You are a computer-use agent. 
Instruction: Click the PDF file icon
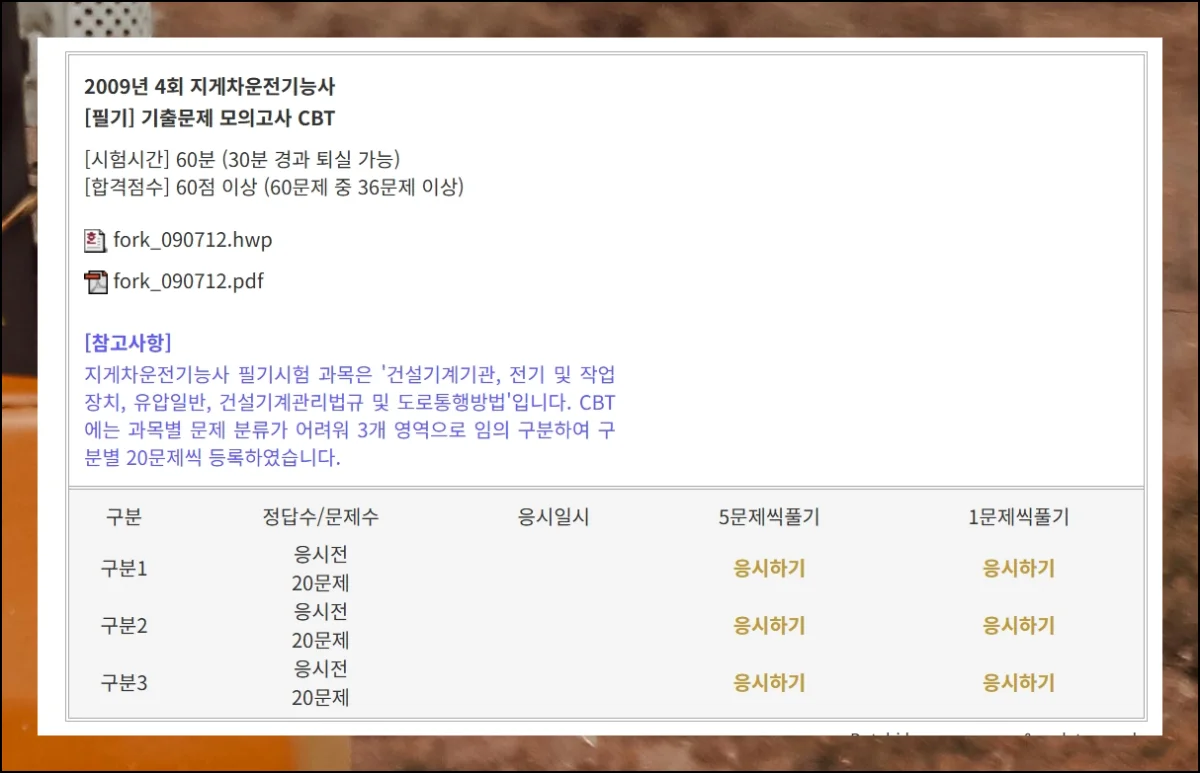(95, 282)
